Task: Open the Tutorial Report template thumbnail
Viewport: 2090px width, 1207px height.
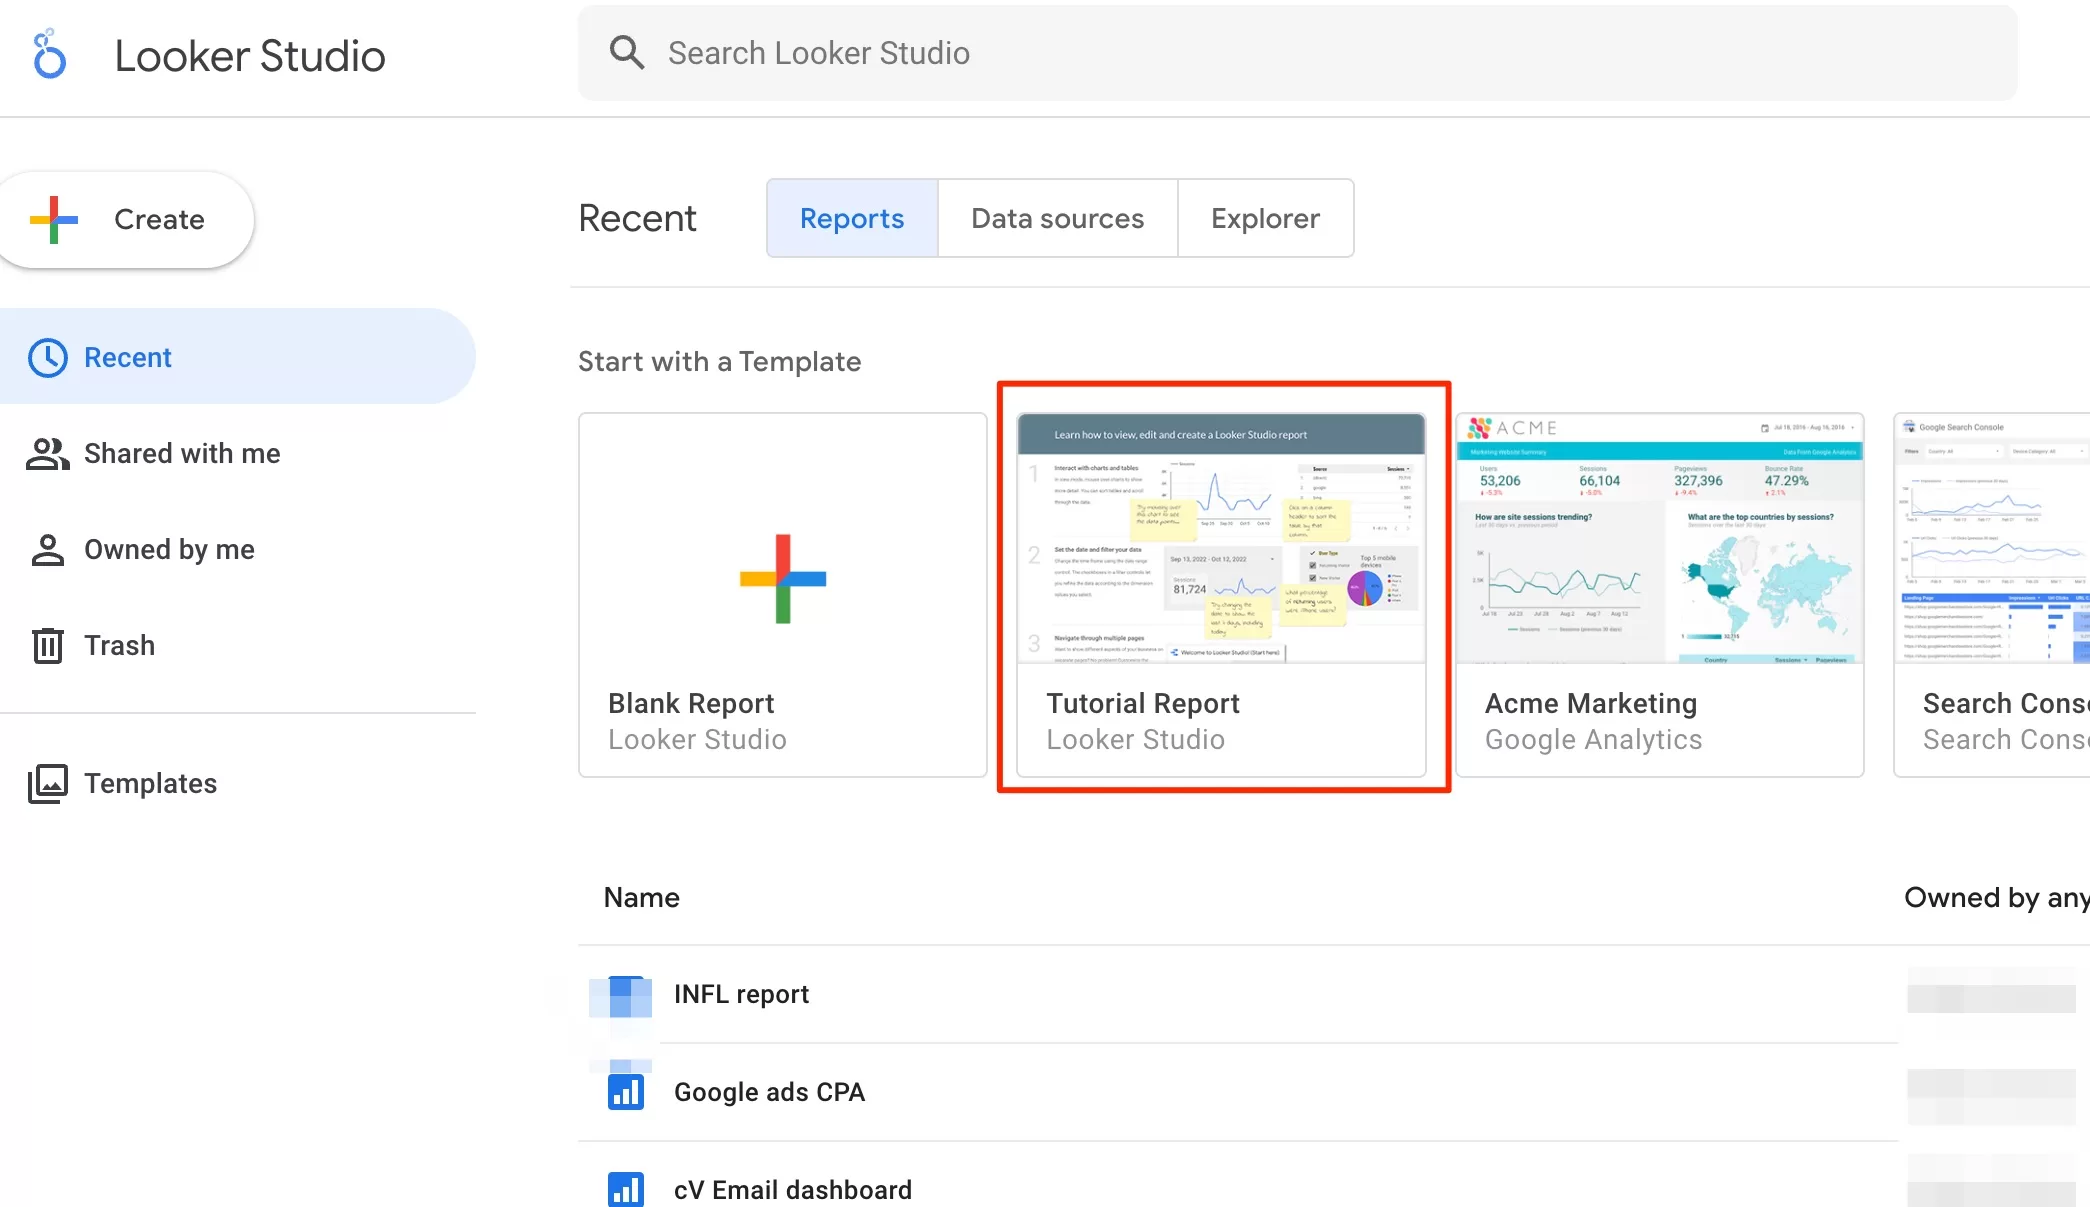Action: pos(1221,538)
